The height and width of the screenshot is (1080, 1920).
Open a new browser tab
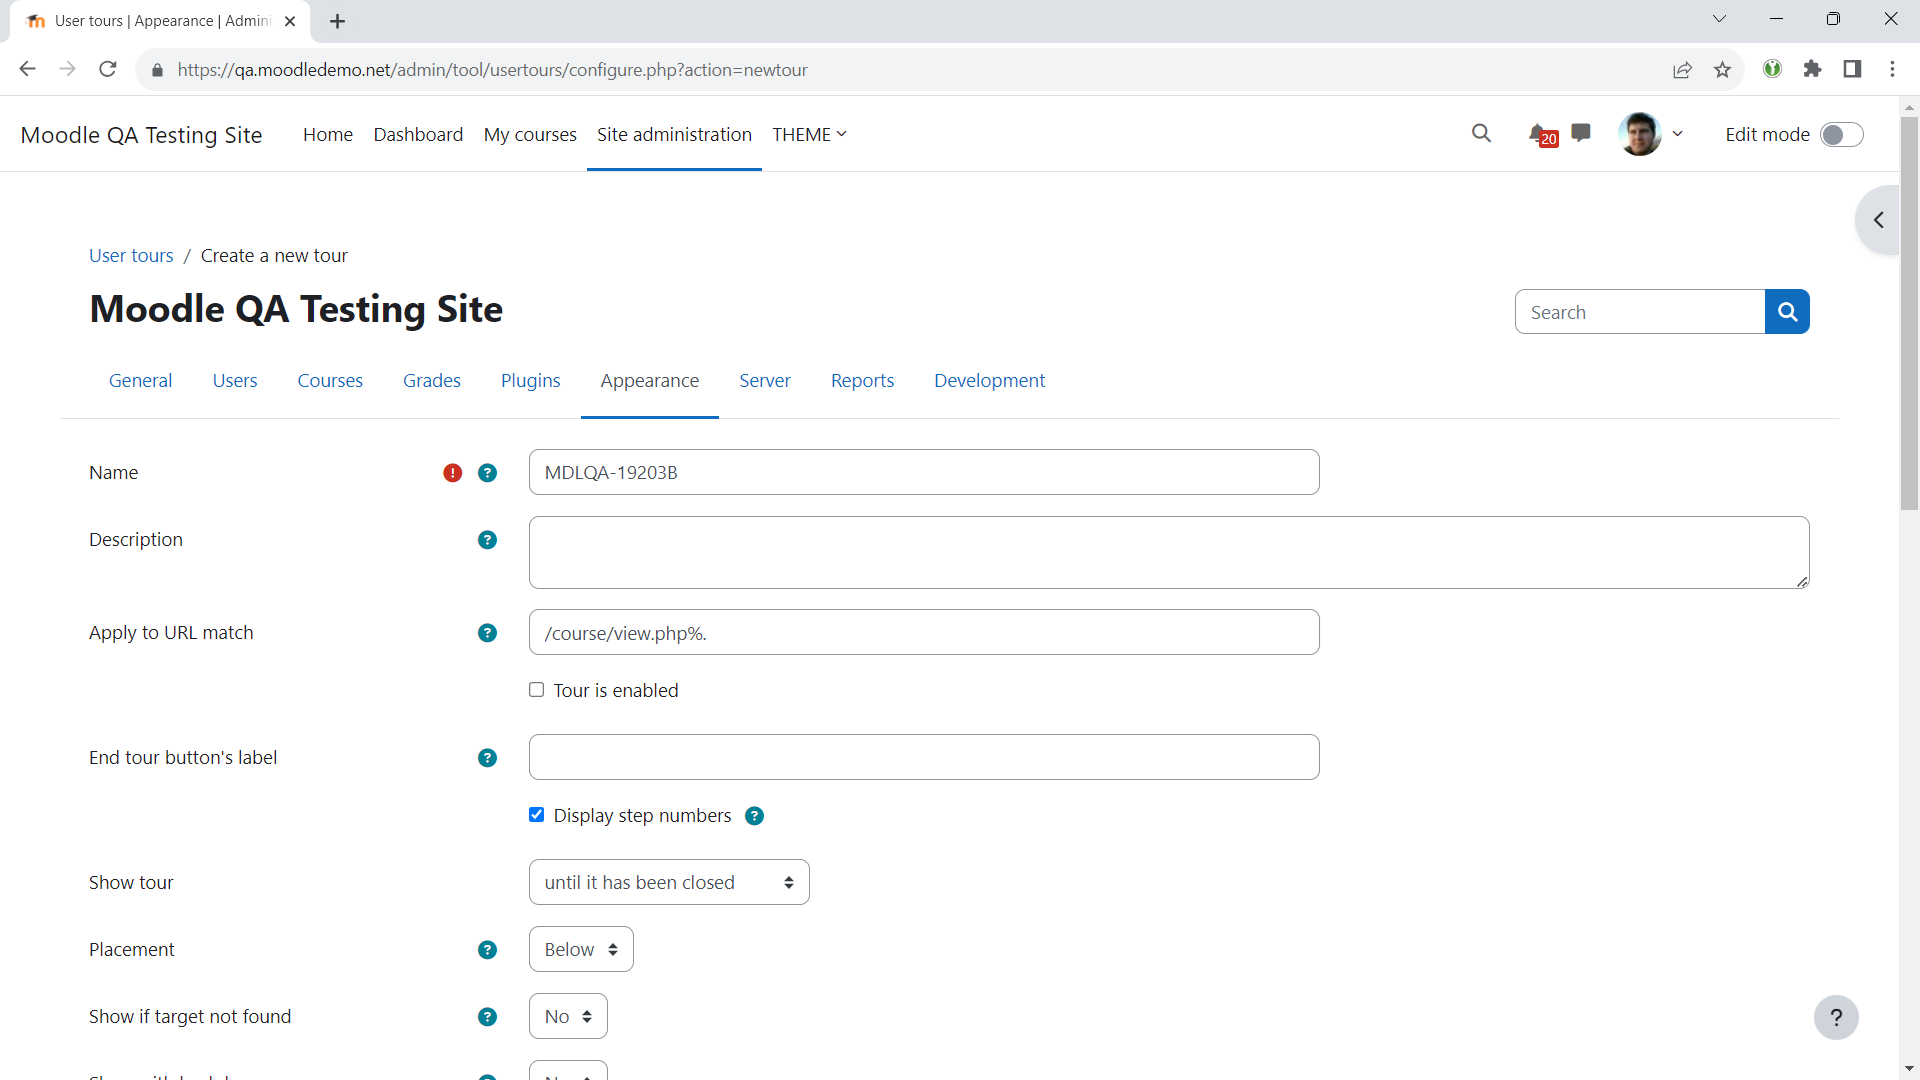tap(338, 21)
